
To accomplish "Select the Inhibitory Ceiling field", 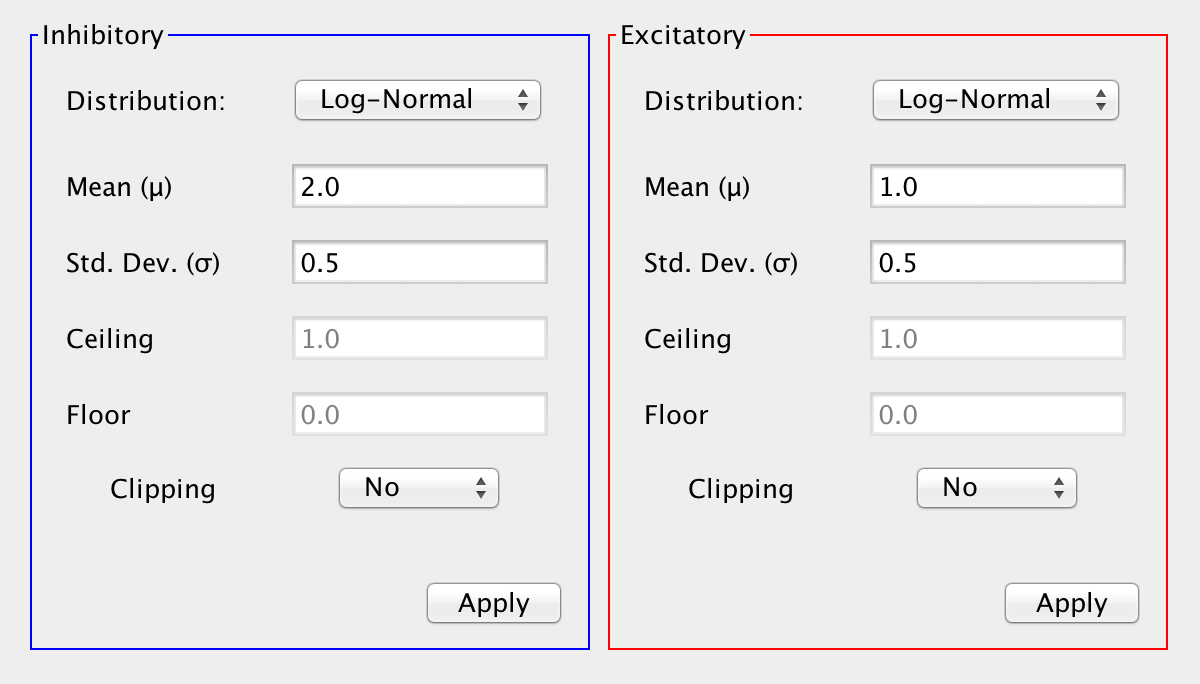I will tap(420, 339).
